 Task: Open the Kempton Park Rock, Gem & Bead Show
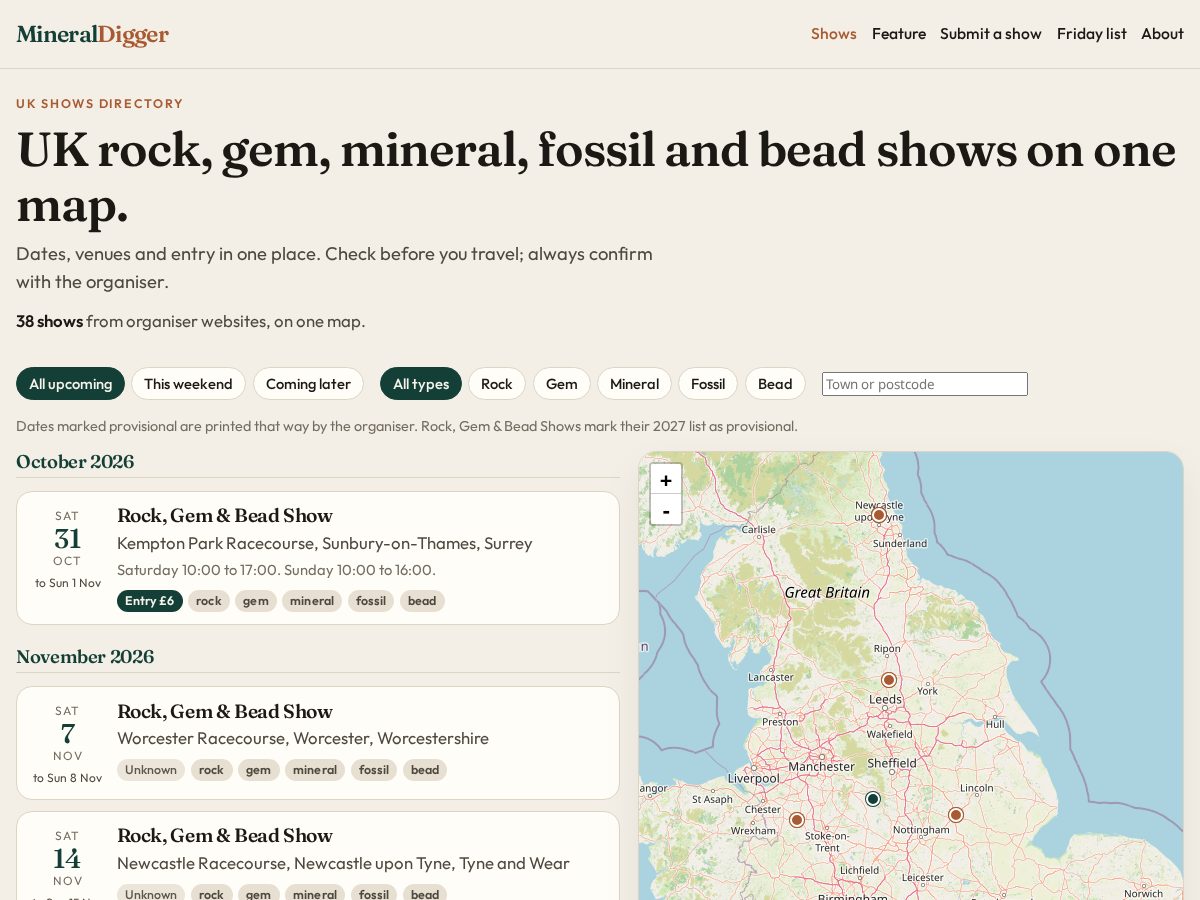tap(225, 516)
